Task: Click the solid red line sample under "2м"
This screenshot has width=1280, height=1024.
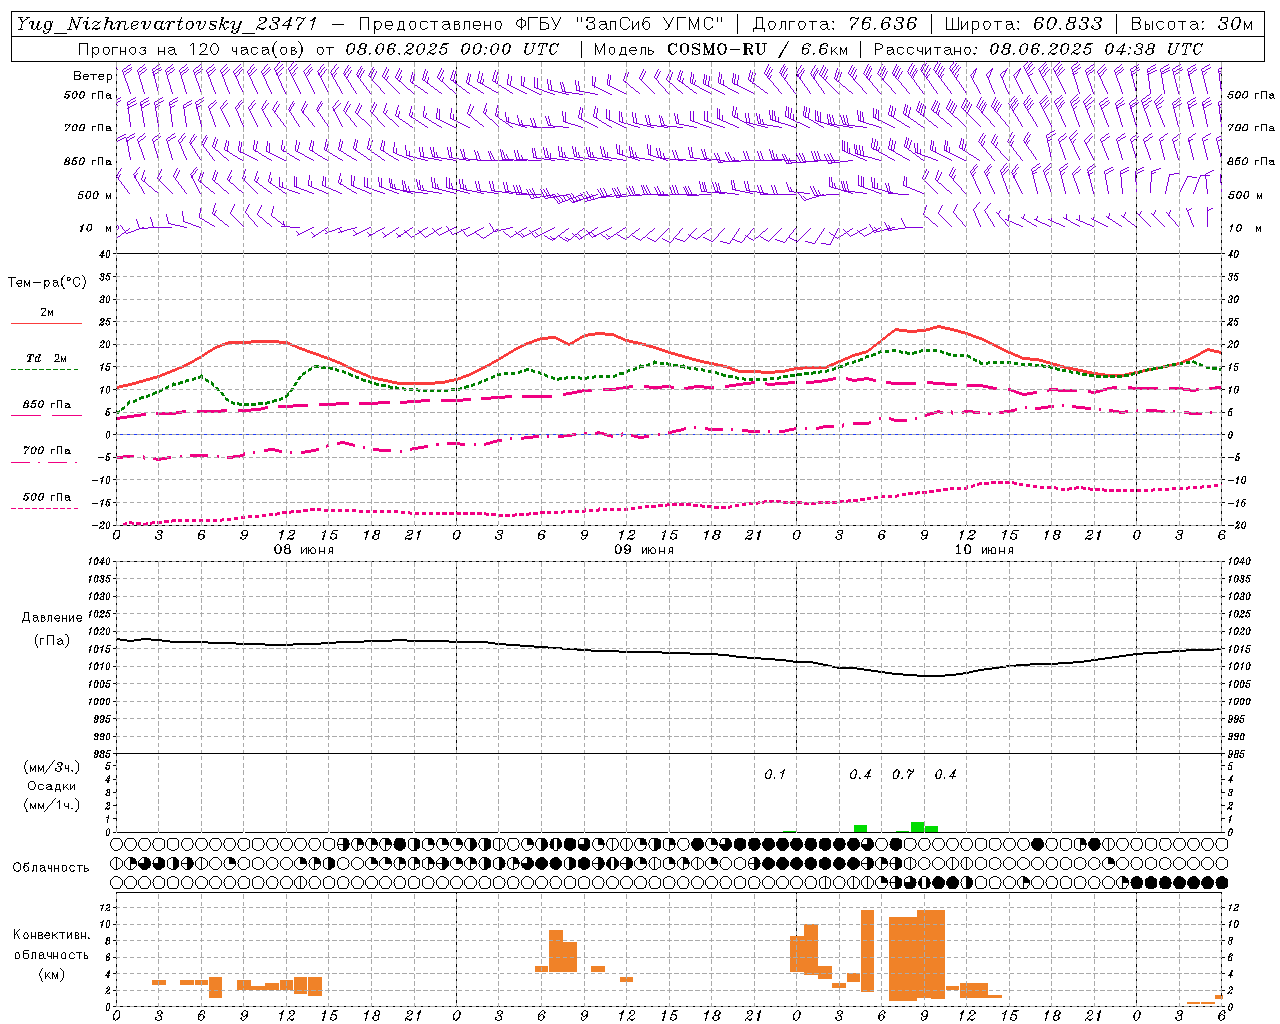Action: (47, 323)
